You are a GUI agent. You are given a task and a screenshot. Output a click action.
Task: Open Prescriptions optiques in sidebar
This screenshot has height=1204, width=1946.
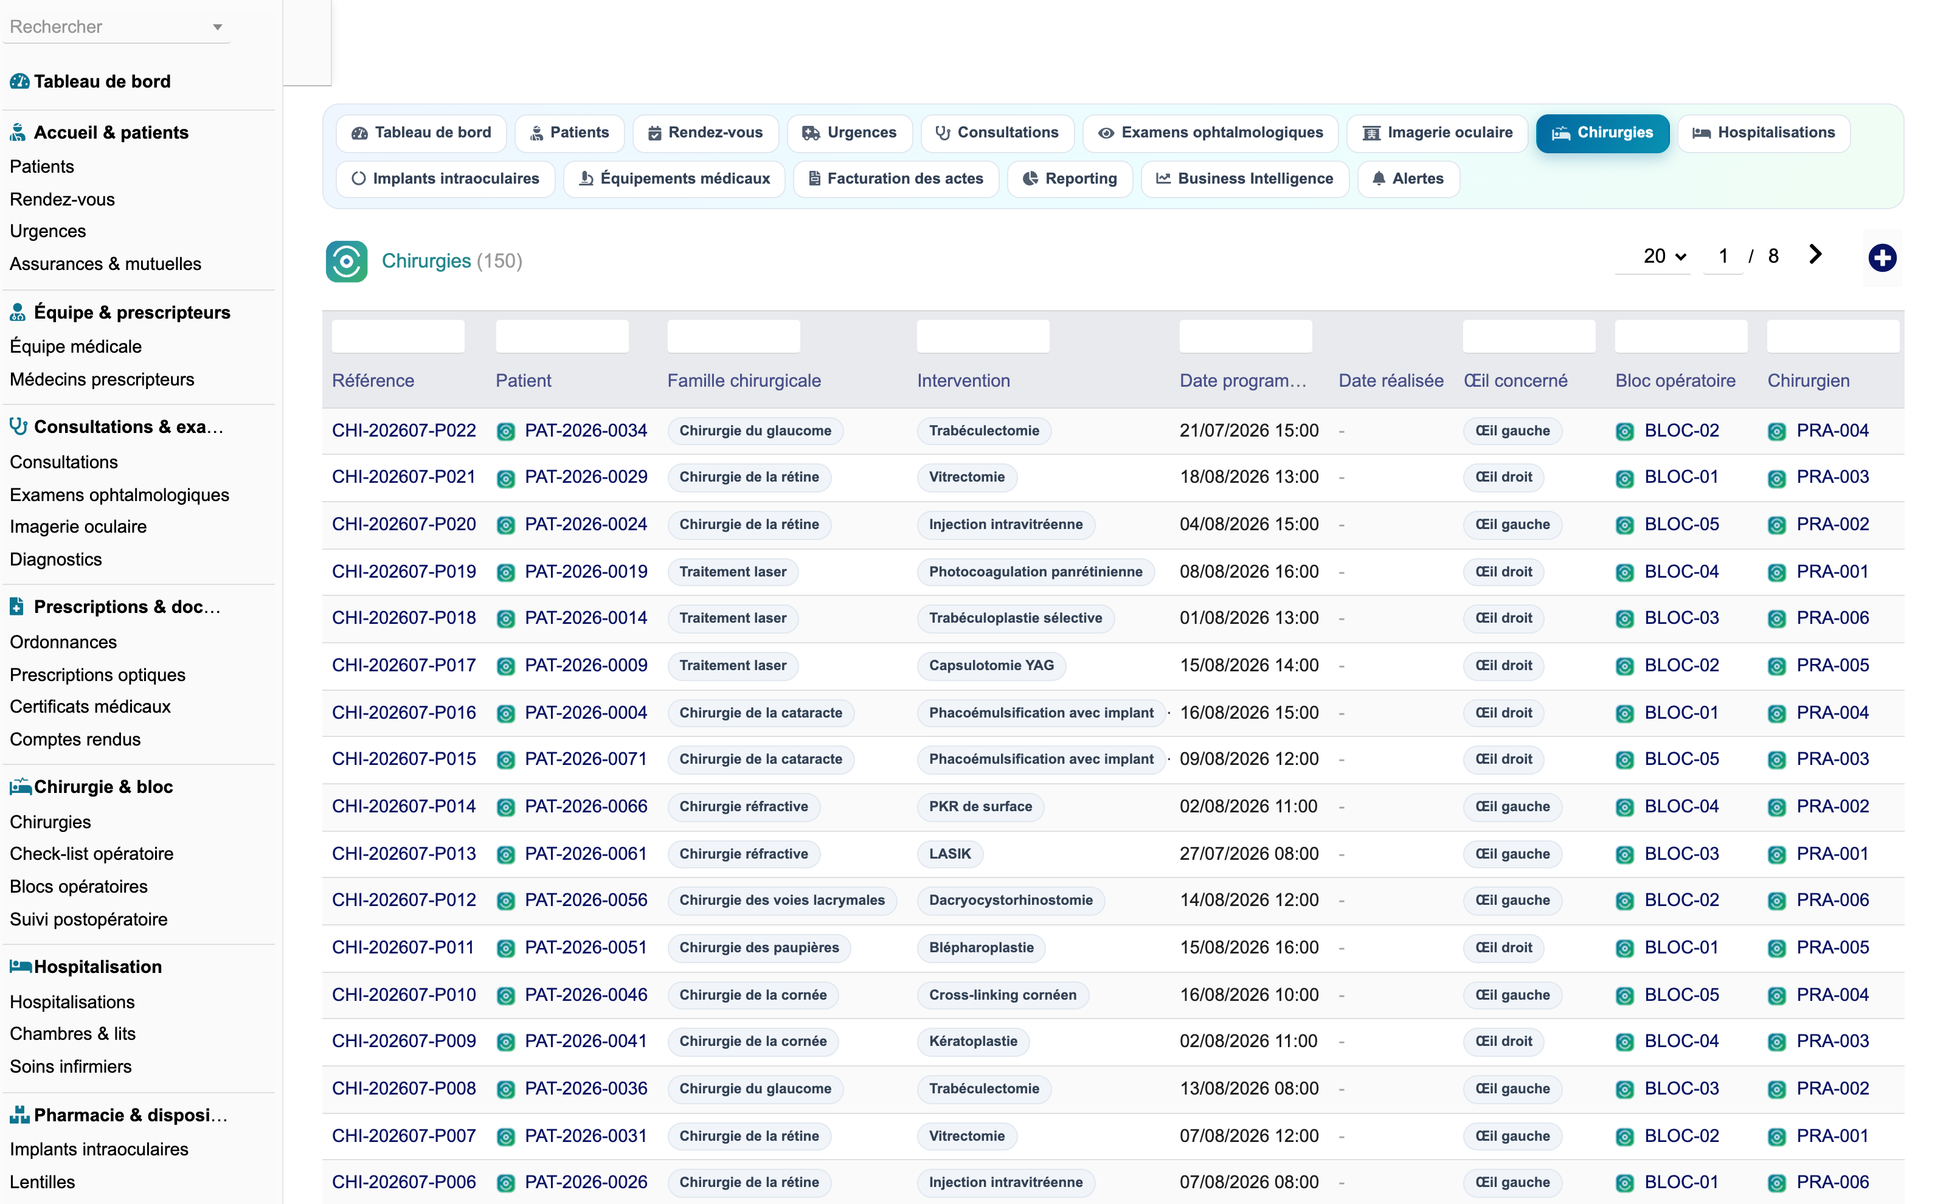click(97, 675)
